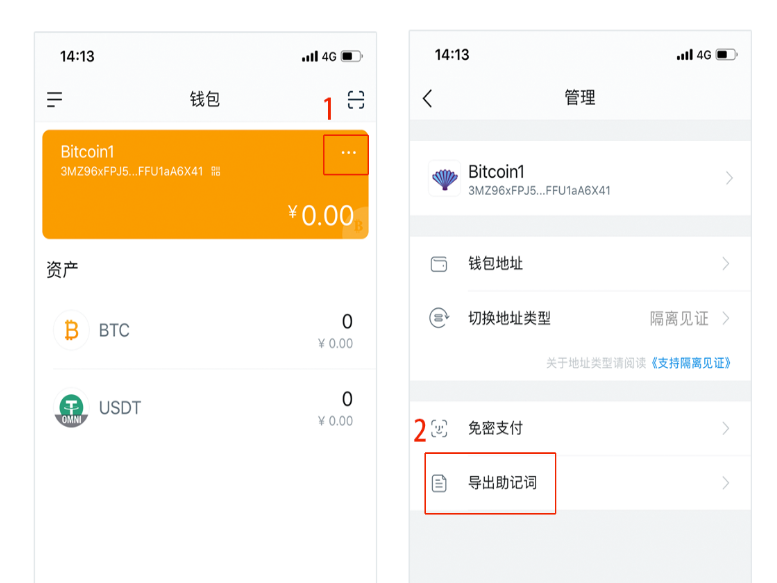
Task: Tap the switch address type icon
Action: coord(439,318)
